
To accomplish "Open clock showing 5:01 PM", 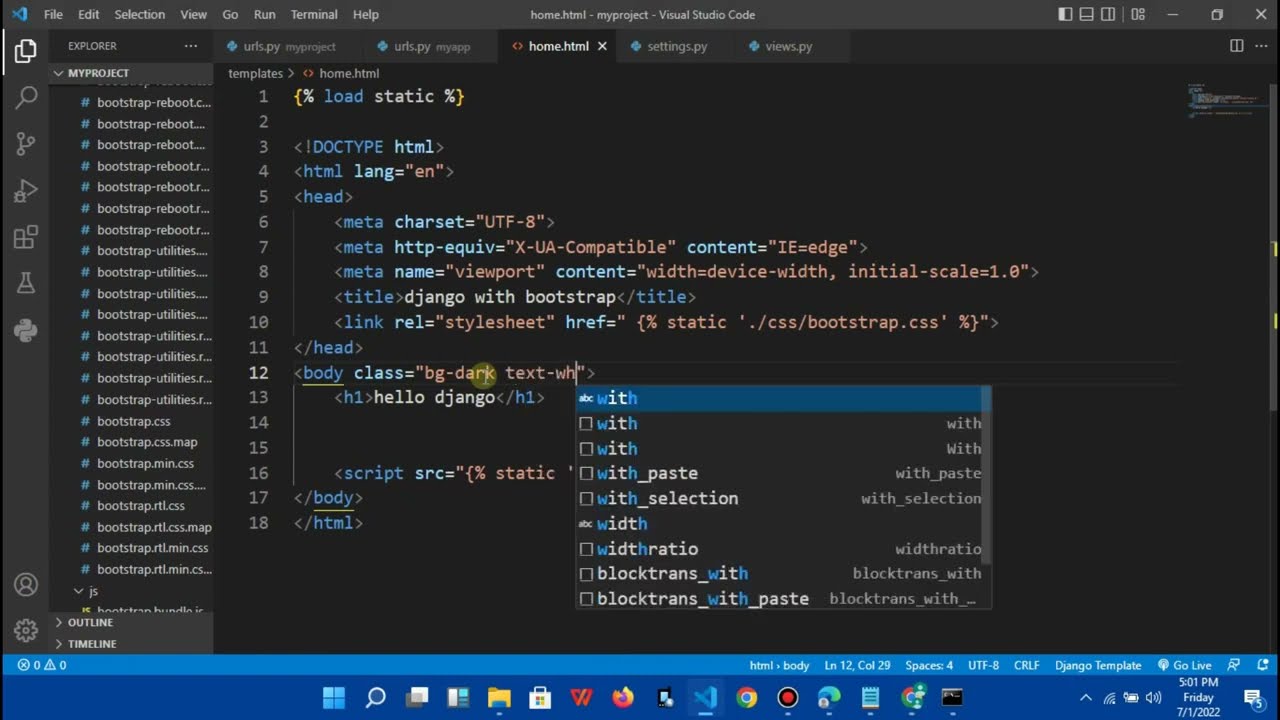I will coord(1198,698).
